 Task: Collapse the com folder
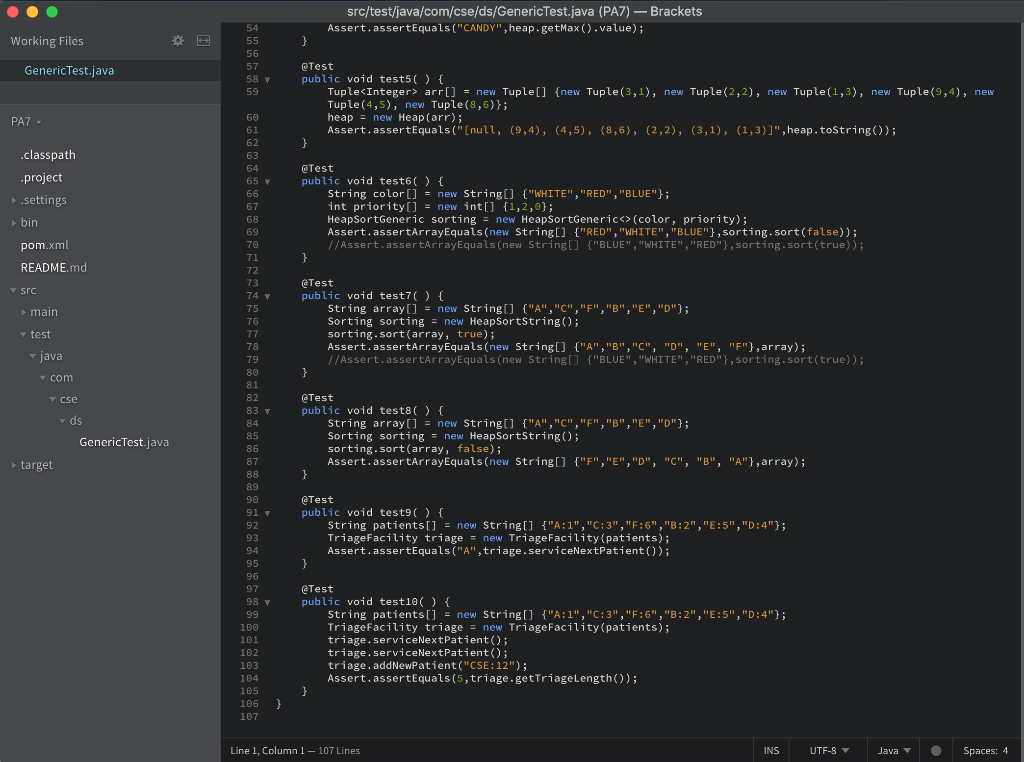[43, 377]
